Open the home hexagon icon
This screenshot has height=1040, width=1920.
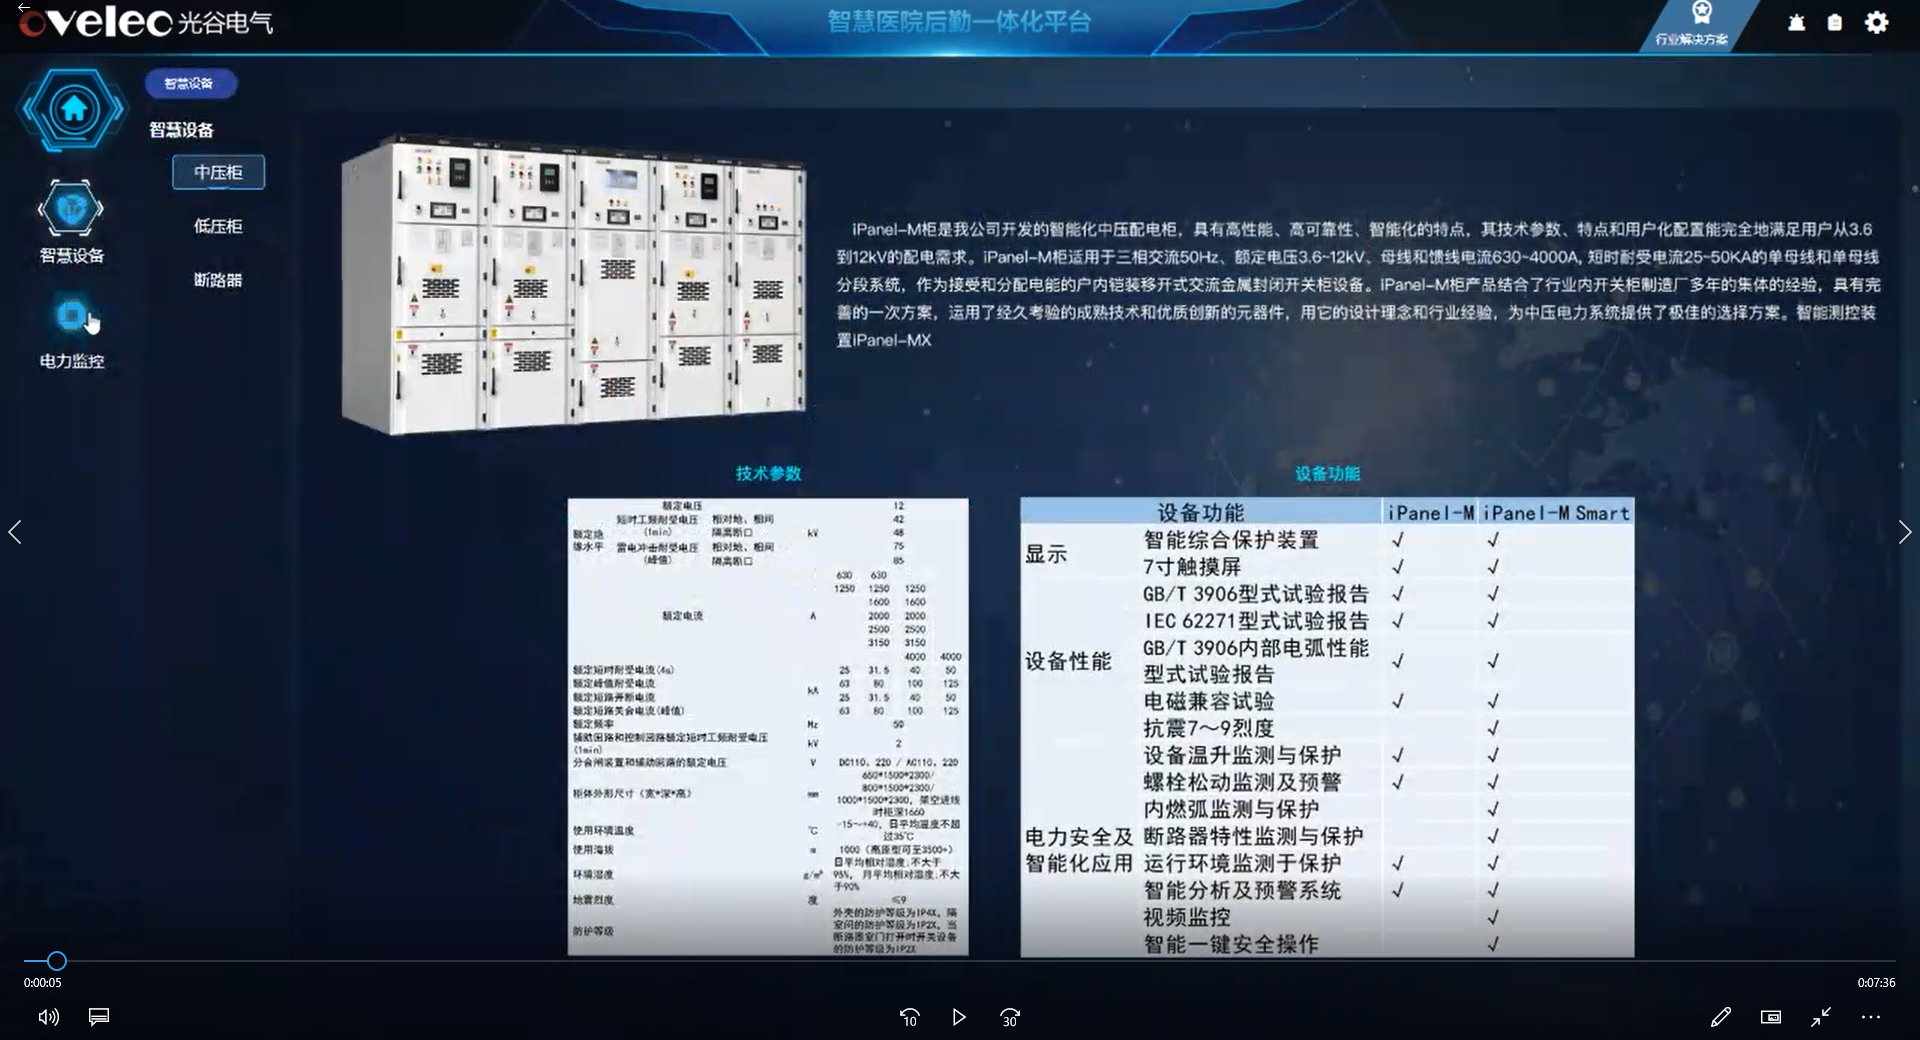pyautogui.click(x=73, y=109)
